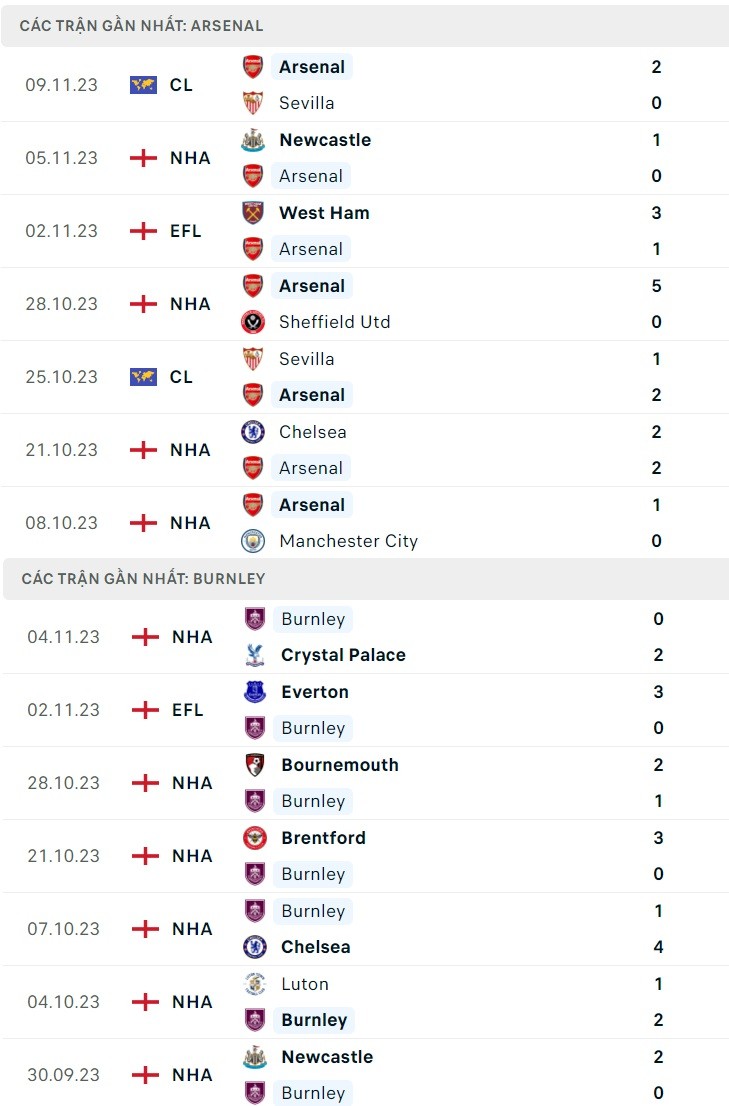Viewport: 729px width, 1106px height.
Task: Click the EFL label on Everton match
Action: tap(187, 710)
